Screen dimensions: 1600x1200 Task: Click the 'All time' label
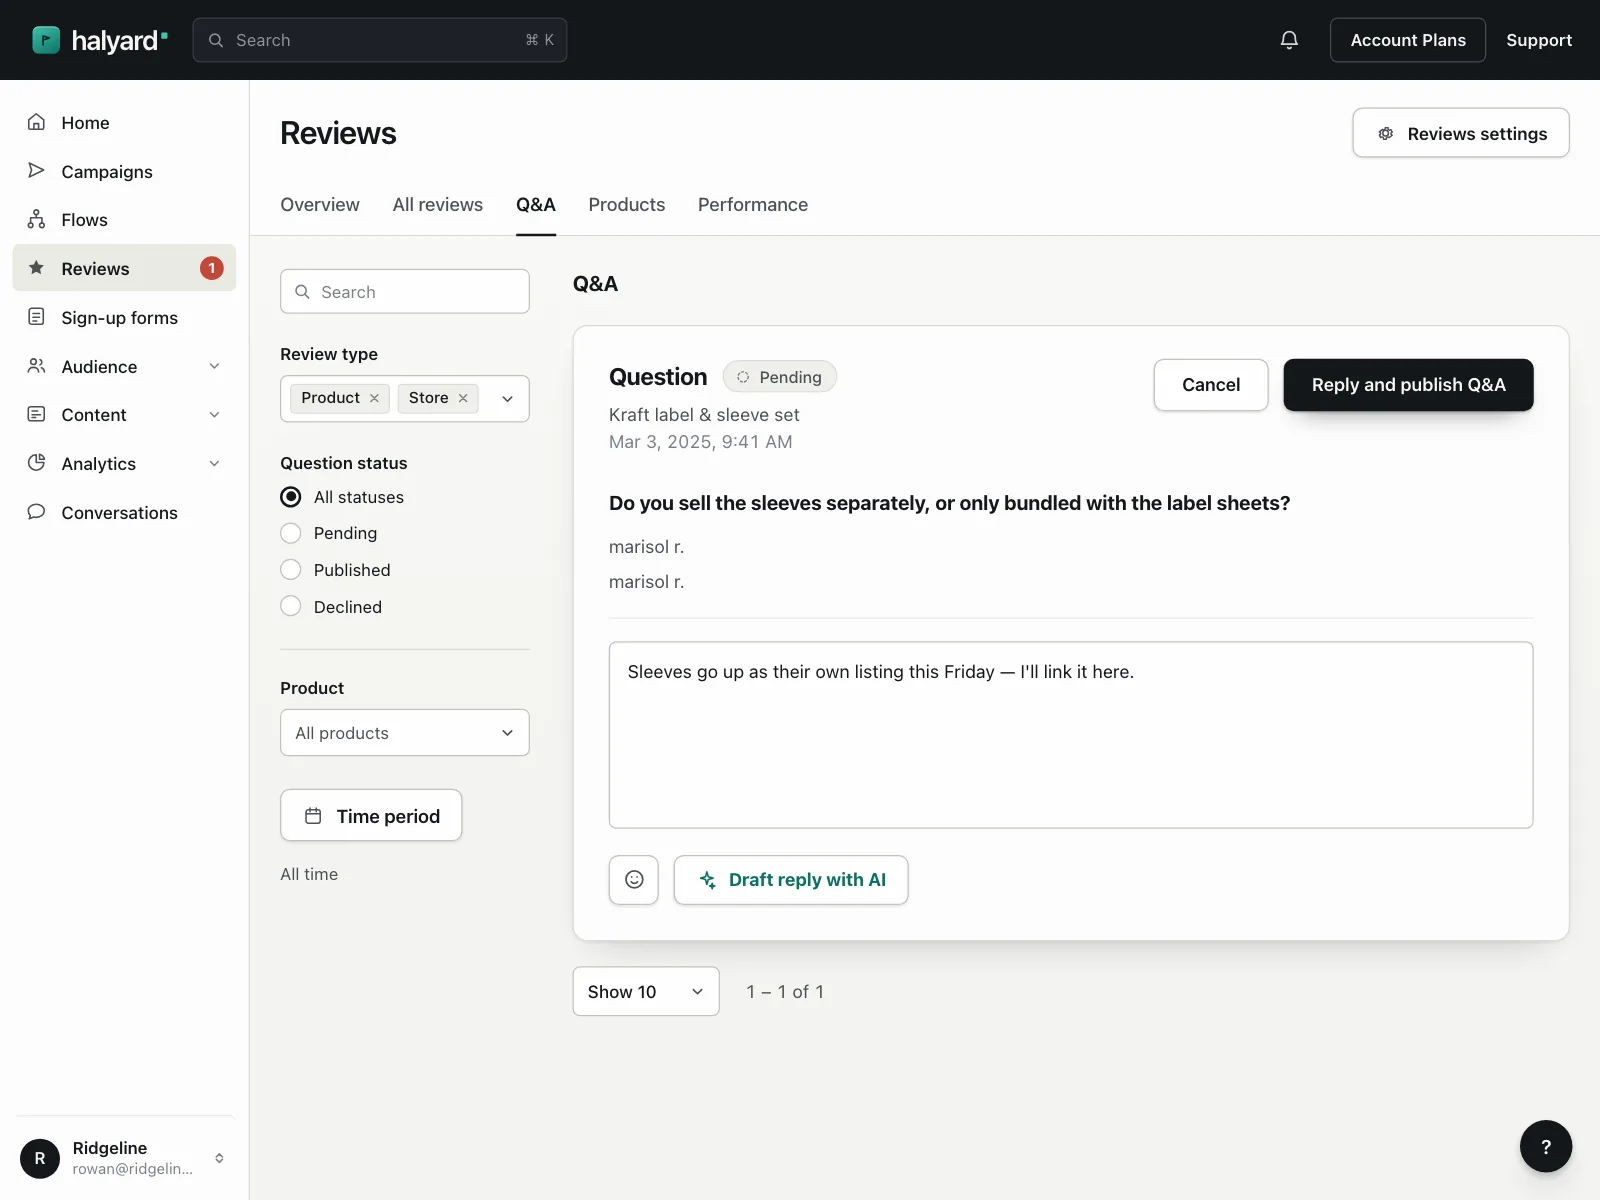309,874
